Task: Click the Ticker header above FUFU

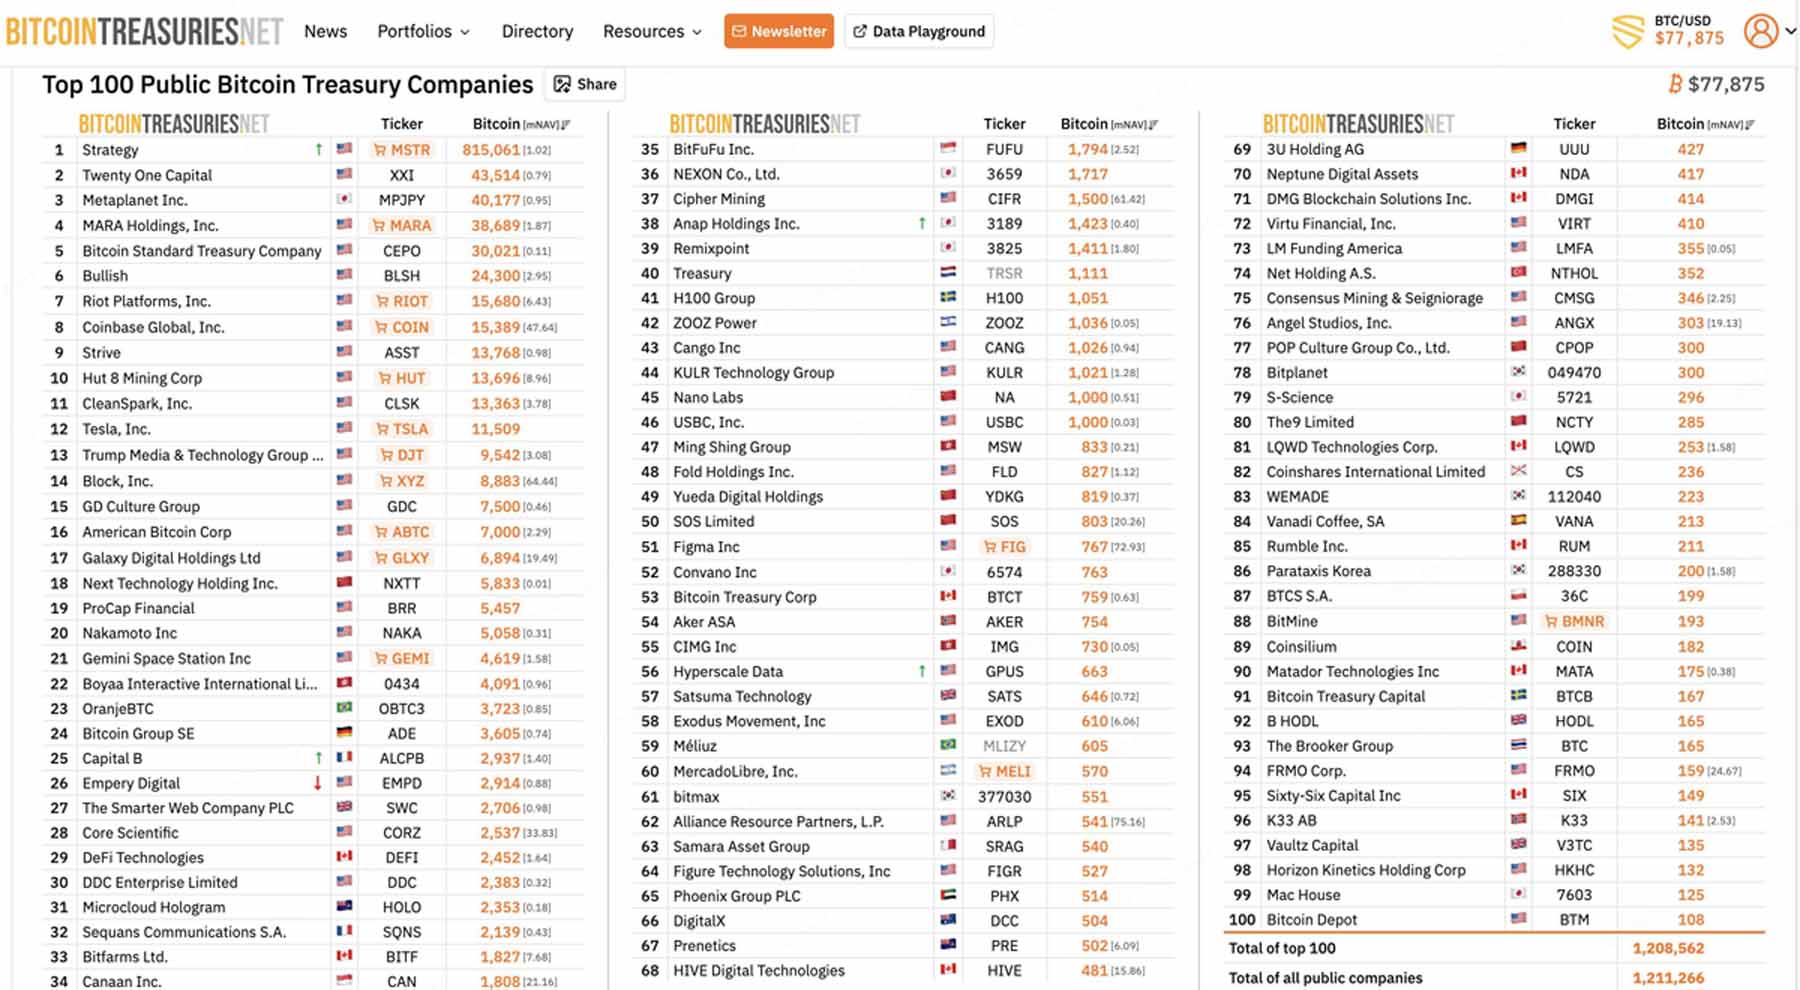Action: pos(1004,124)
